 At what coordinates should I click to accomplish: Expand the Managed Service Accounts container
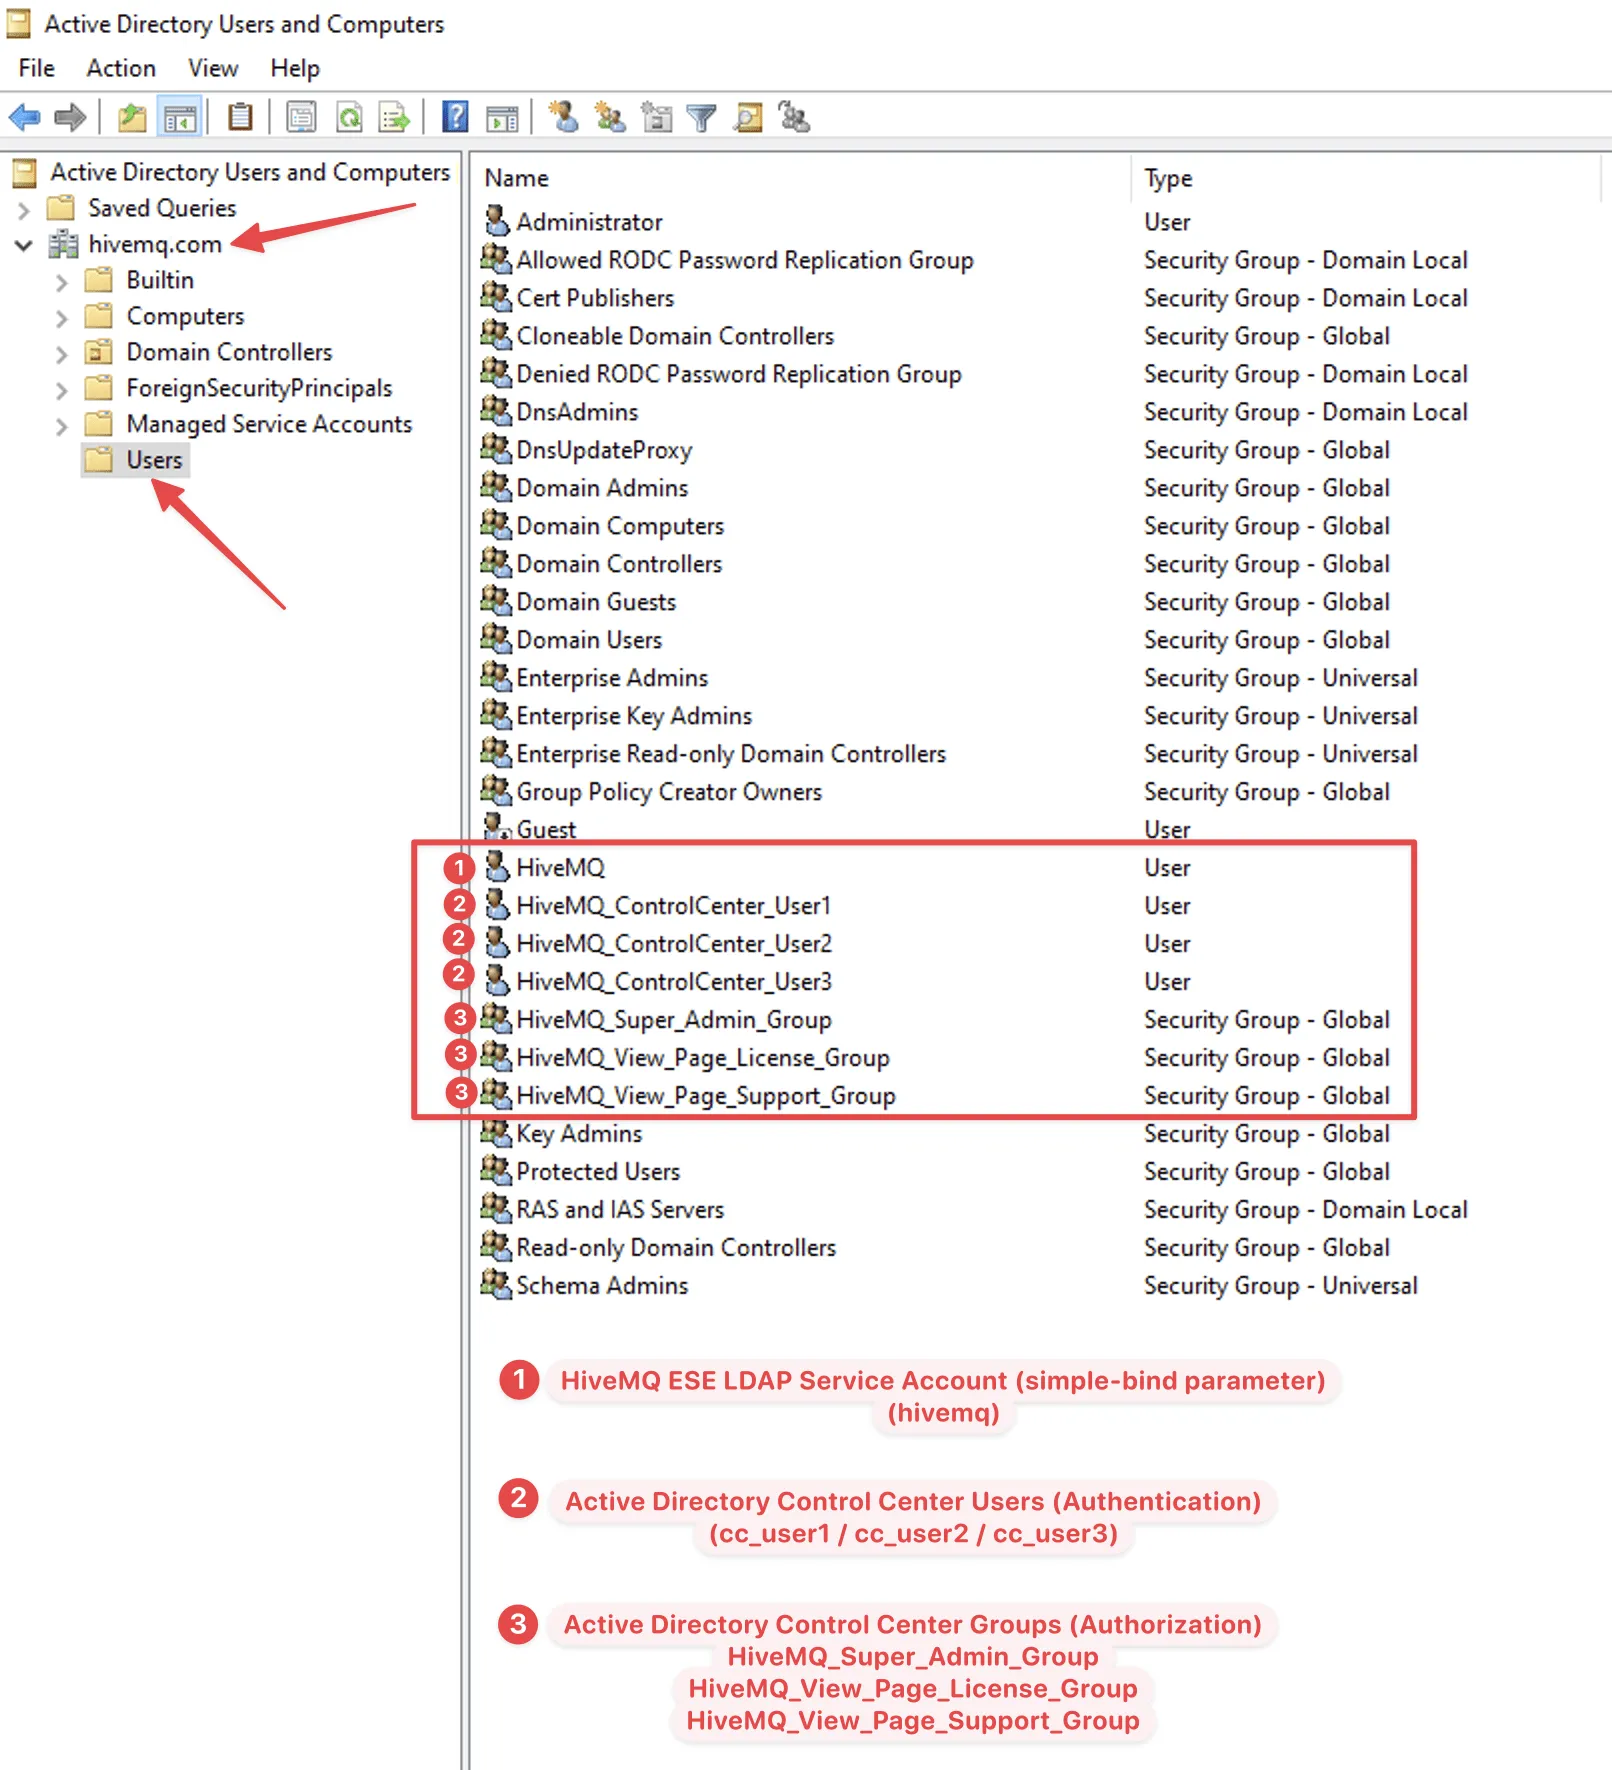[x=62, y=426]
